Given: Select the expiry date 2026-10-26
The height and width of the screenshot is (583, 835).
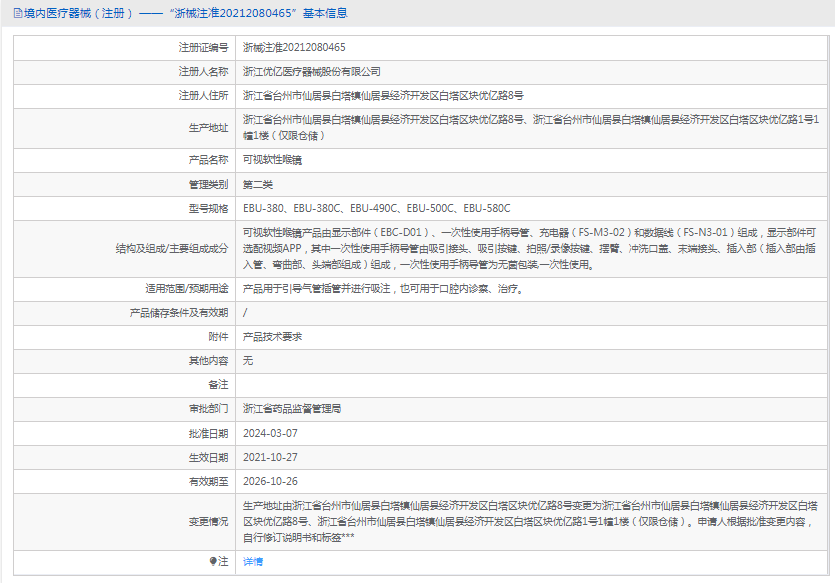Looking at the screenshot, I should pyautogui.click(x=271, y=481).
